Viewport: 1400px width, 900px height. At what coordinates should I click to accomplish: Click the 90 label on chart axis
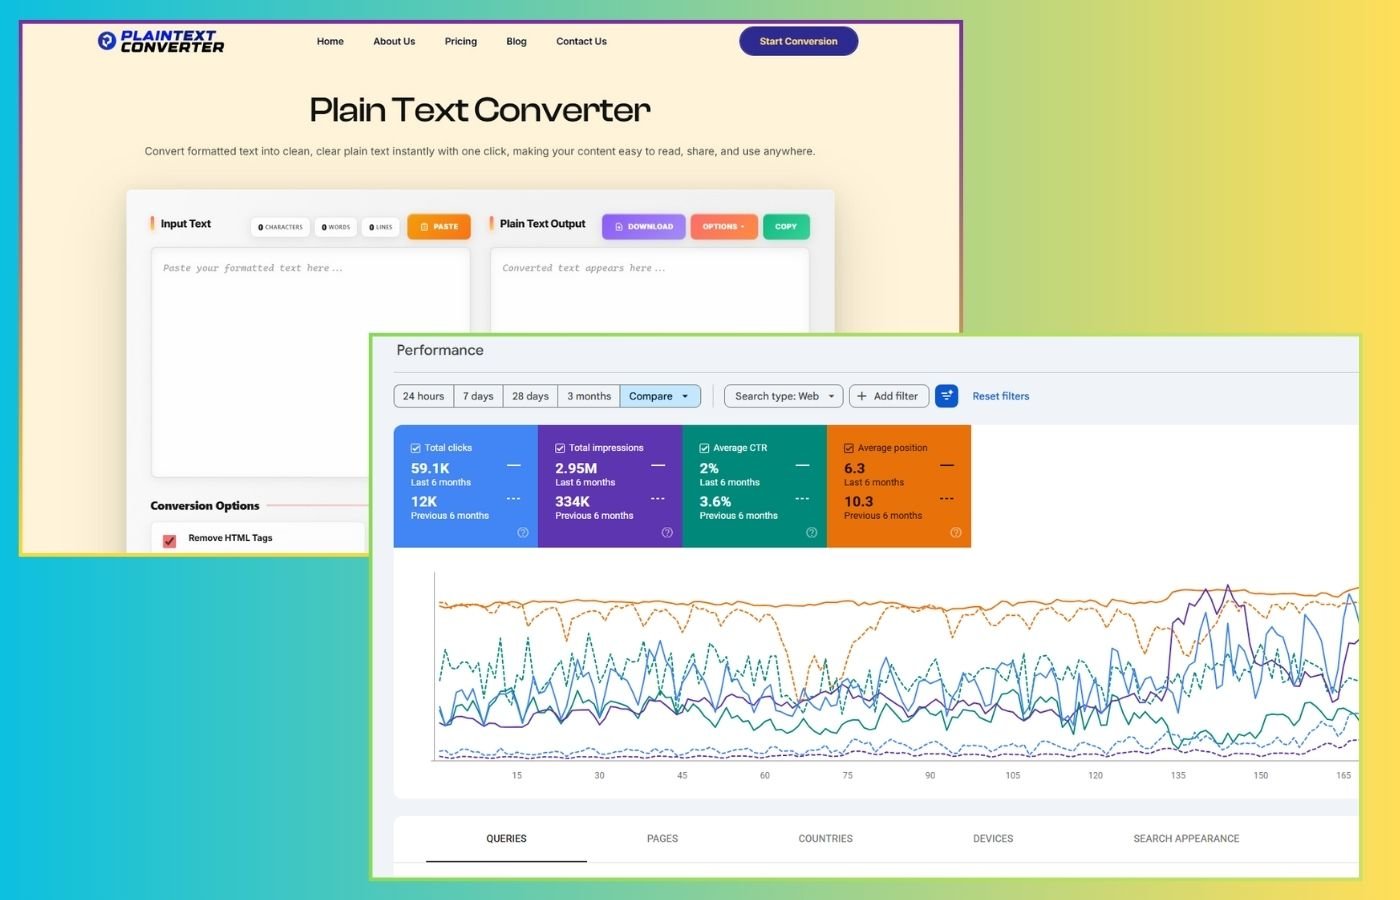(x=930, y=775)
